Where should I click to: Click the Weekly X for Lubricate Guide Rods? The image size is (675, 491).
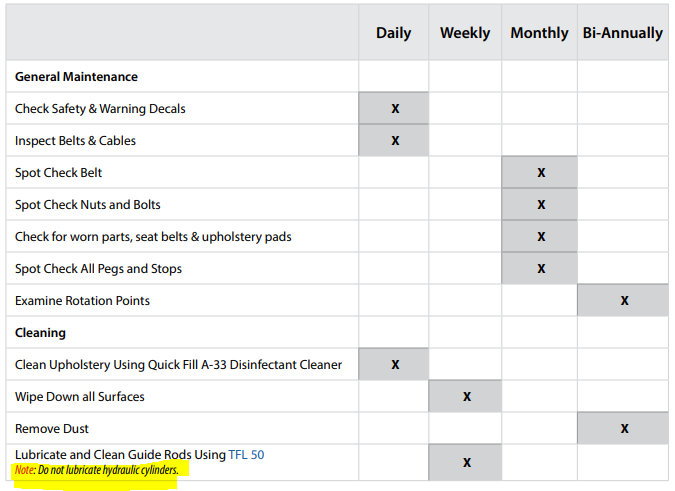(x=467, y=463)
